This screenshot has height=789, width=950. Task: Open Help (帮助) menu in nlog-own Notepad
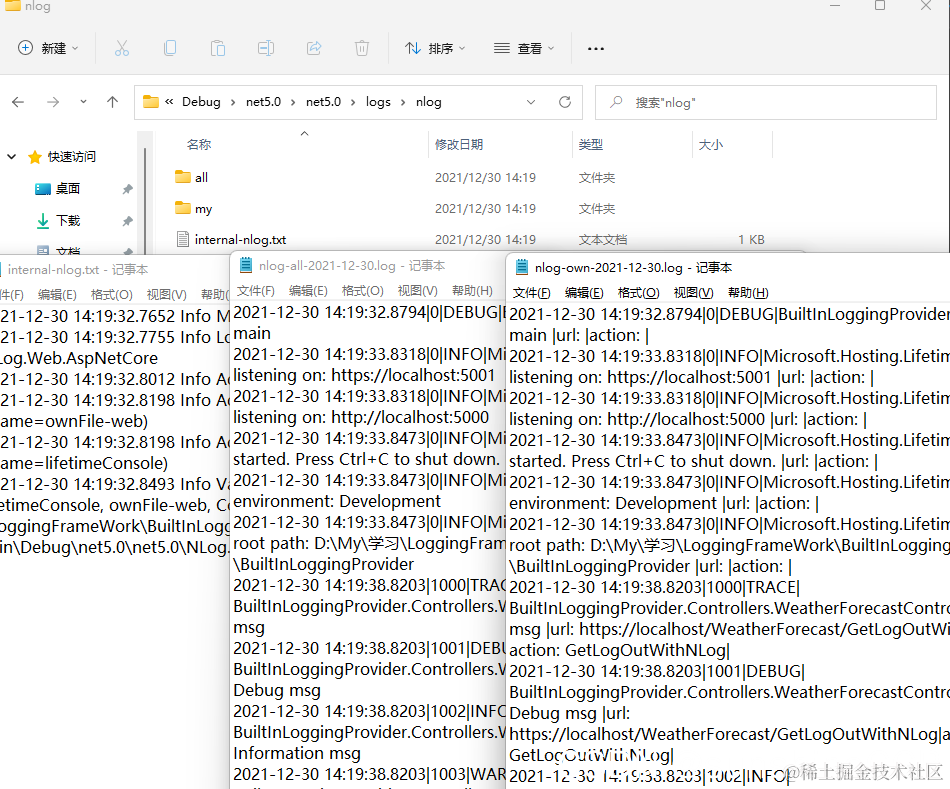tap(748, 293)
